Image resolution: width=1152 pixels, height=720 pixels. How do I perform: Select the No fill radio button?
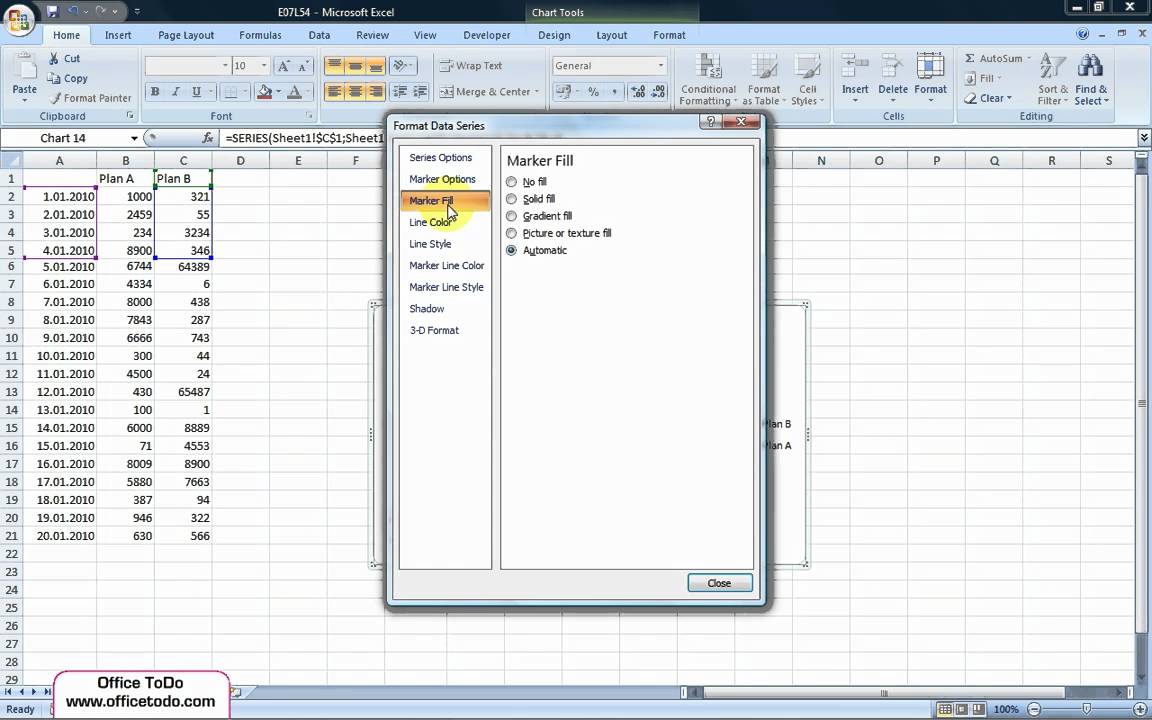(x=511, y=181)
